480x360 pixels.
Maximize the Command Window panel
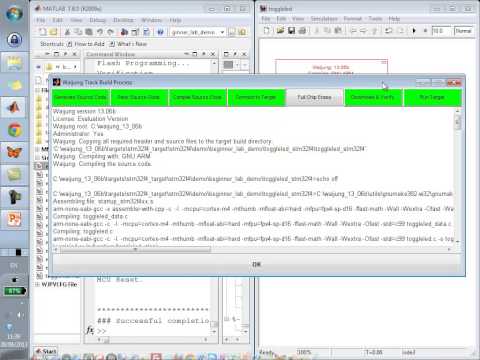point(195,54)
